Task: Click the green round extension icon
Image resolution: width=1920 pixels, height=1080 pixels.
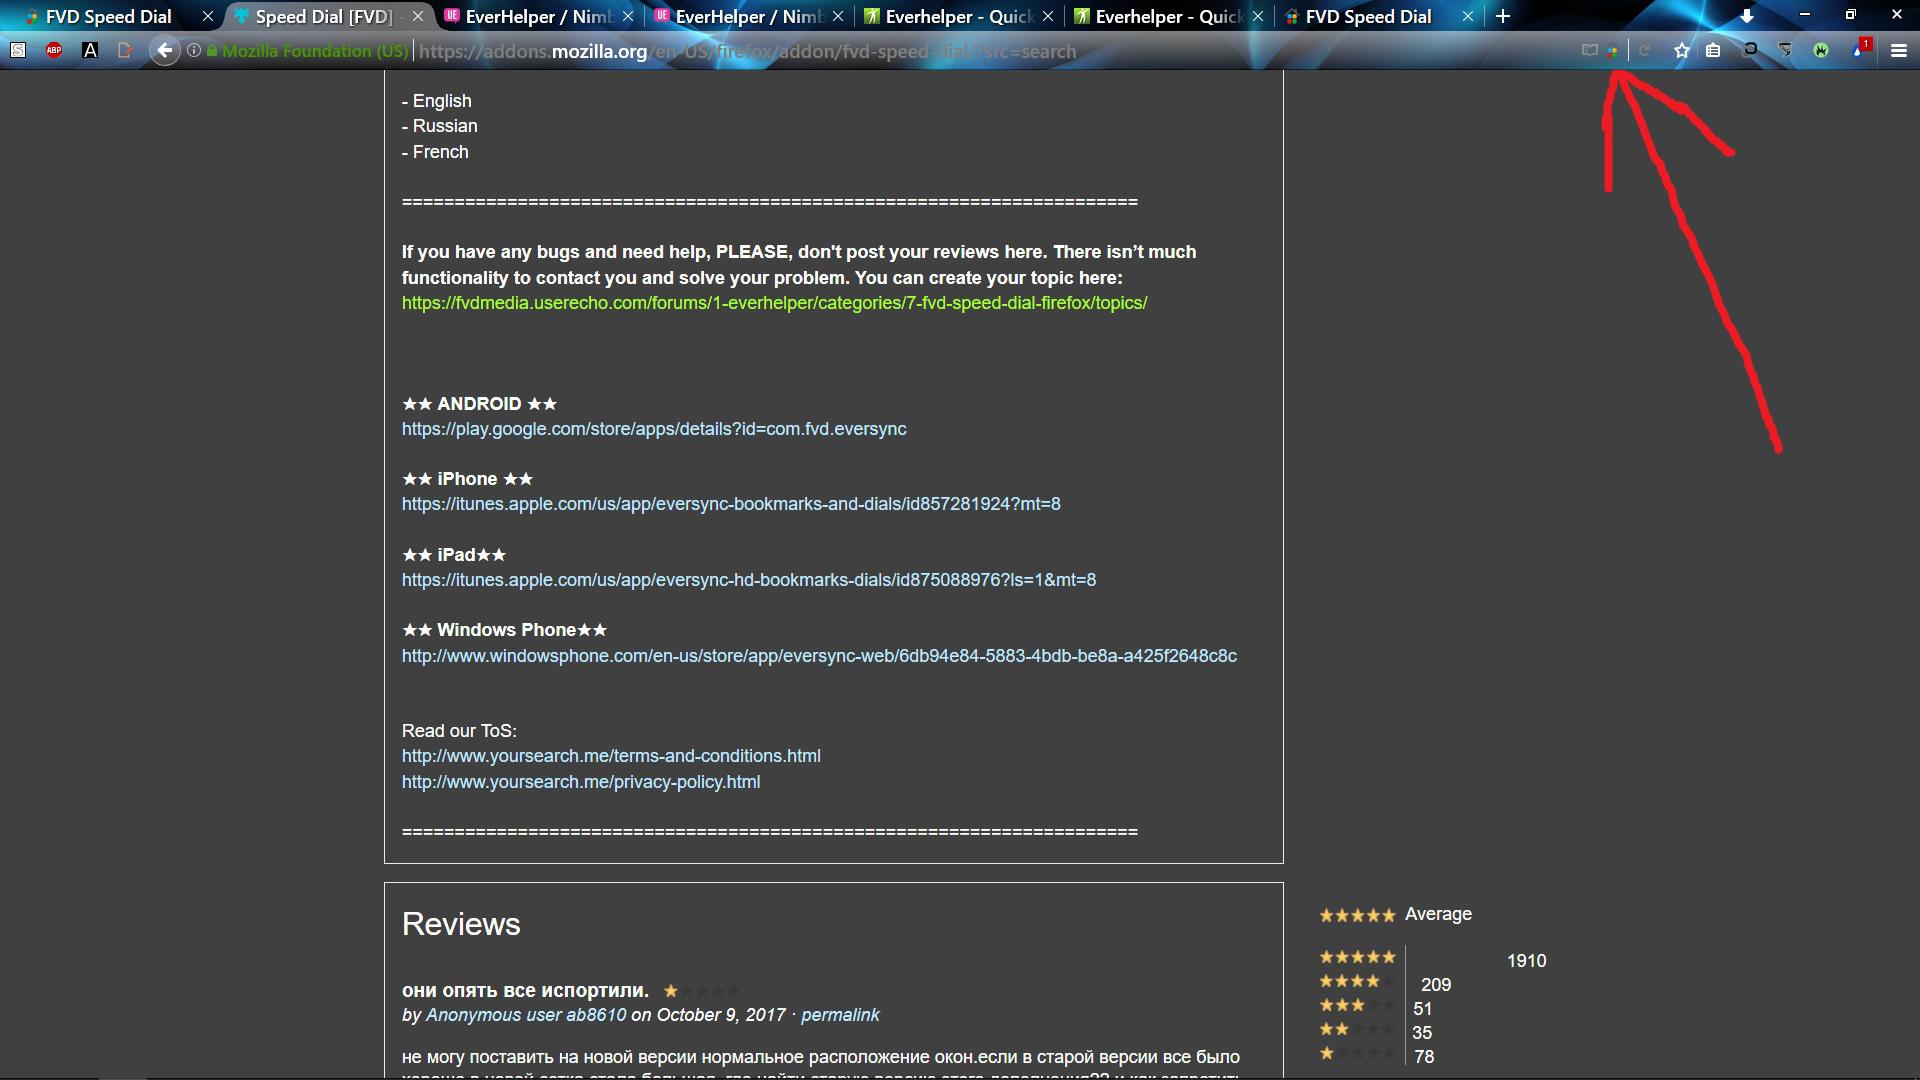Action: (1821, 50)
